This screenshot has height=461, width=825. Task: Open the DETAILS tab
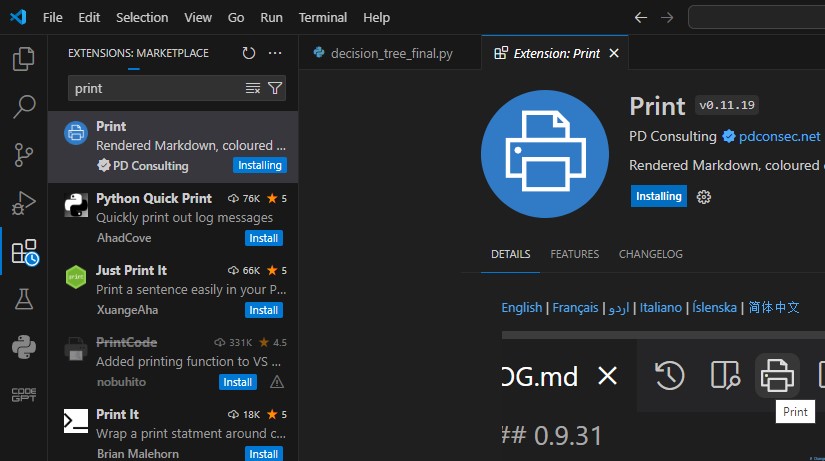[510, 254]
